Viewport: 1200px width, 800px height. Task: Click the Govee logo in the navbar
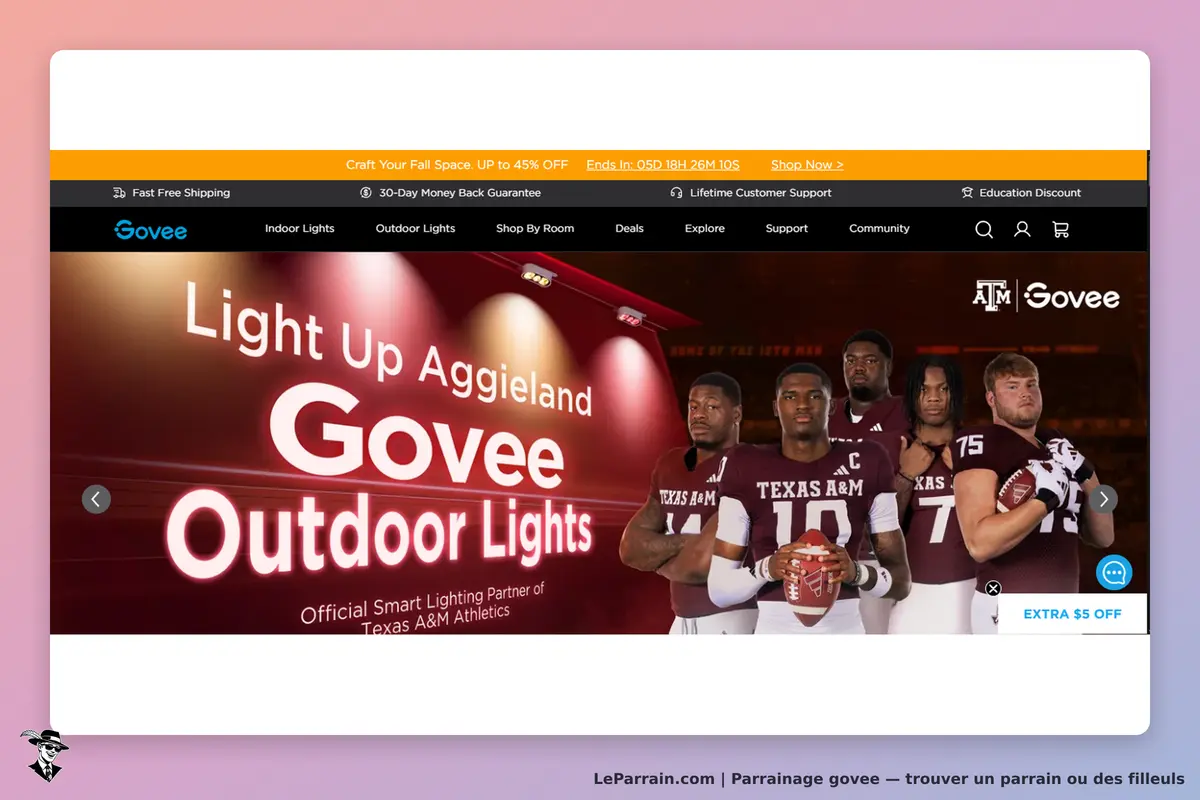(x=151, y=229)
